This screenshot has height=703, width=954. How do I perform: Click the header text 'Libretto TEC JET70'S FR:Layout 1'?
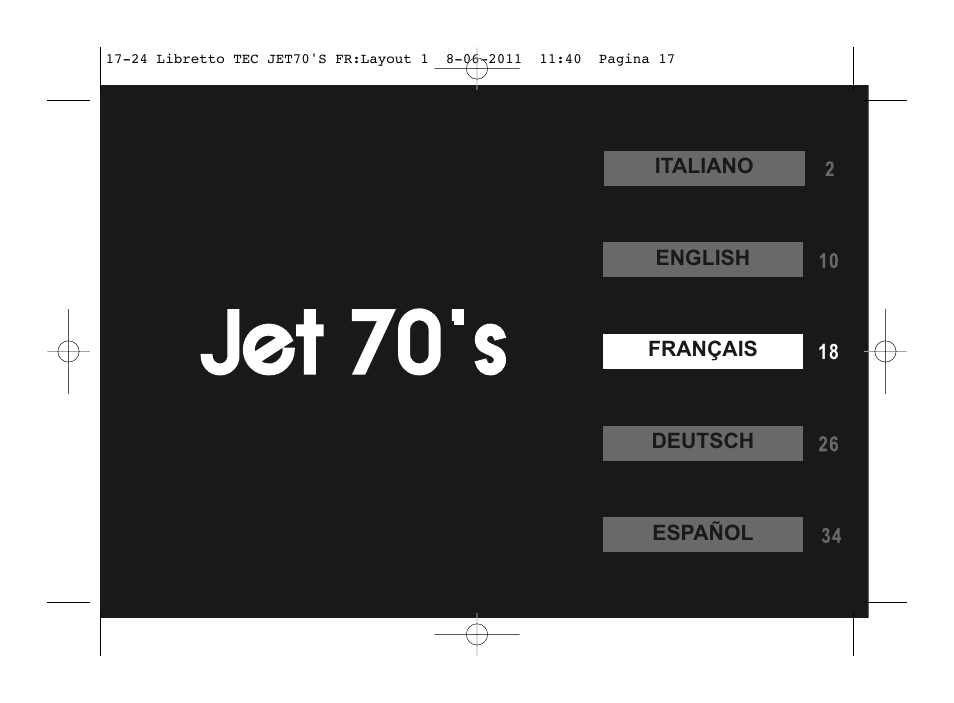pos(292,59)
